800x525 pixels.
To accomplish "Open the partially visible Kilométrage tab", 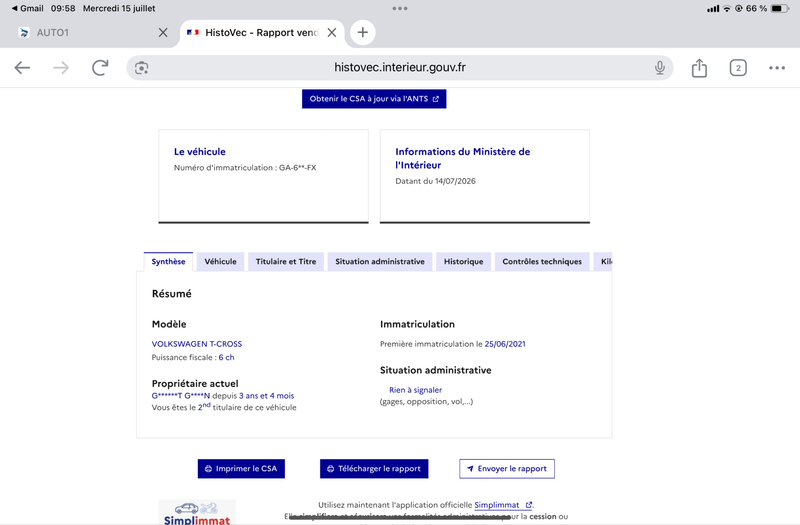I will (x=603, y=261).
